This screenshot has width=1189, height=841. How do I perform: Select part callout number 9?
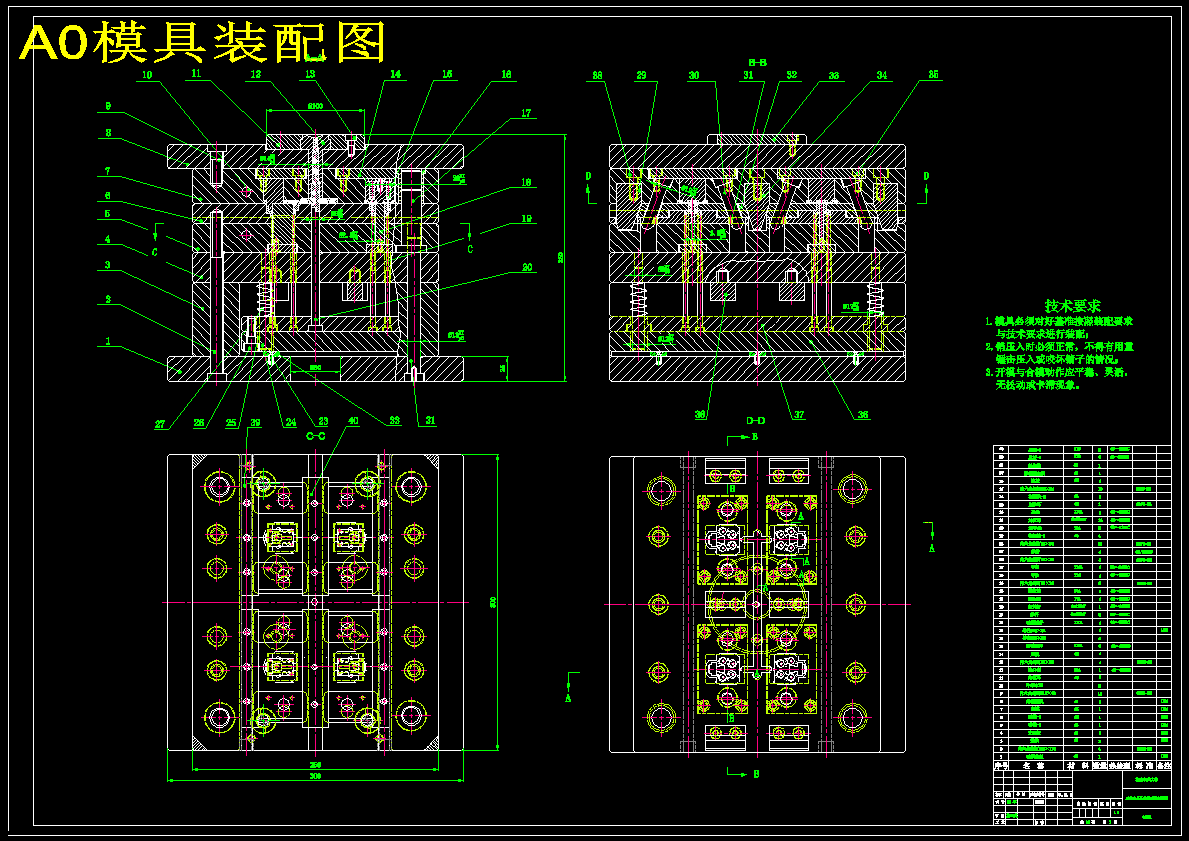click(108, 106)
